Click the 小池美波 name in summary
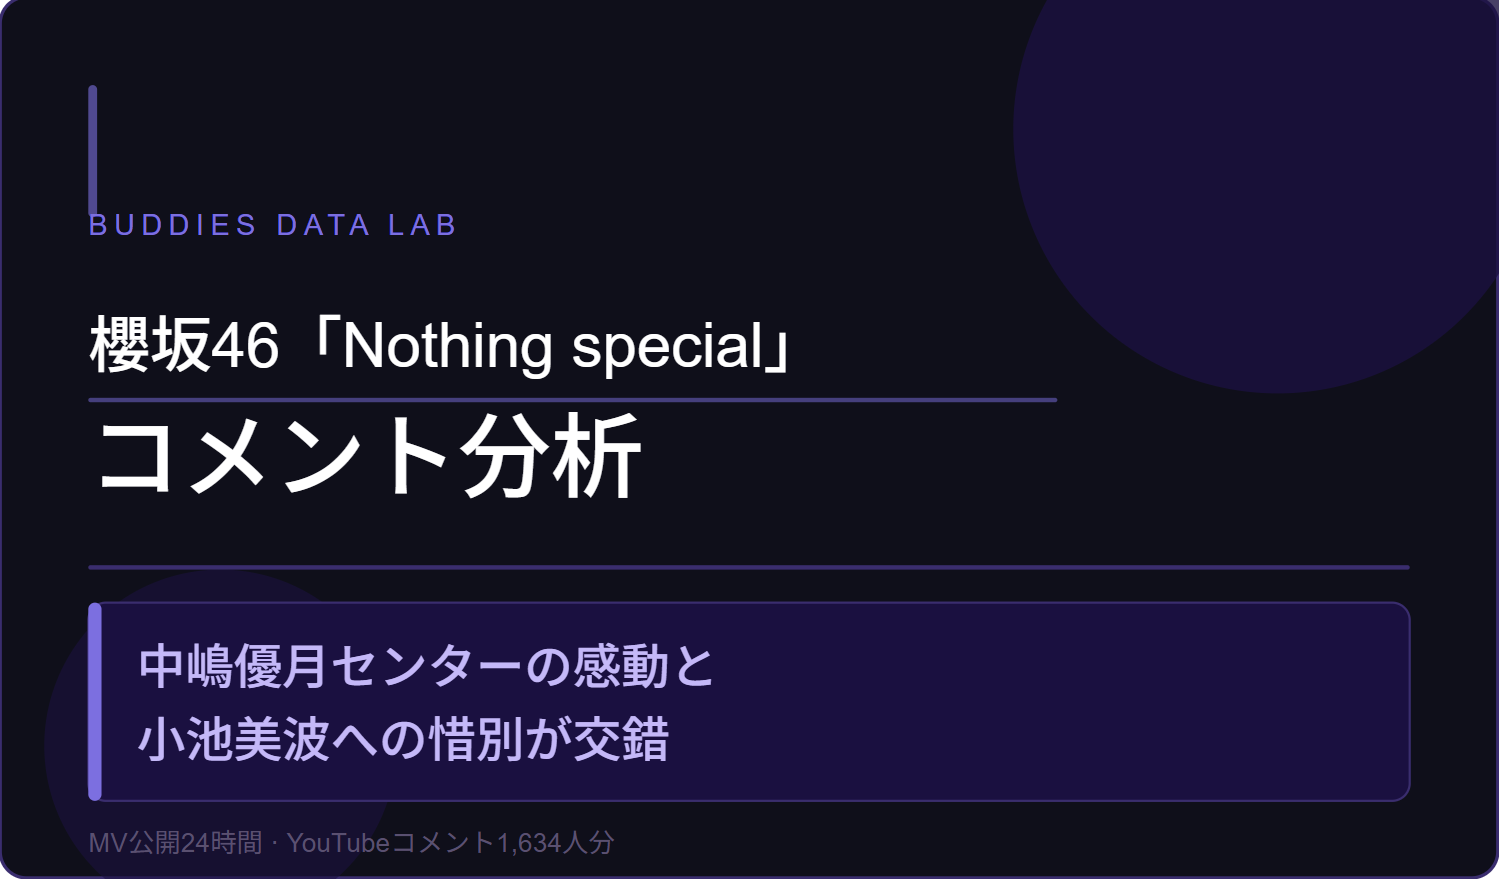Screen dimensions: 1499x879 [x=233, y=740]
